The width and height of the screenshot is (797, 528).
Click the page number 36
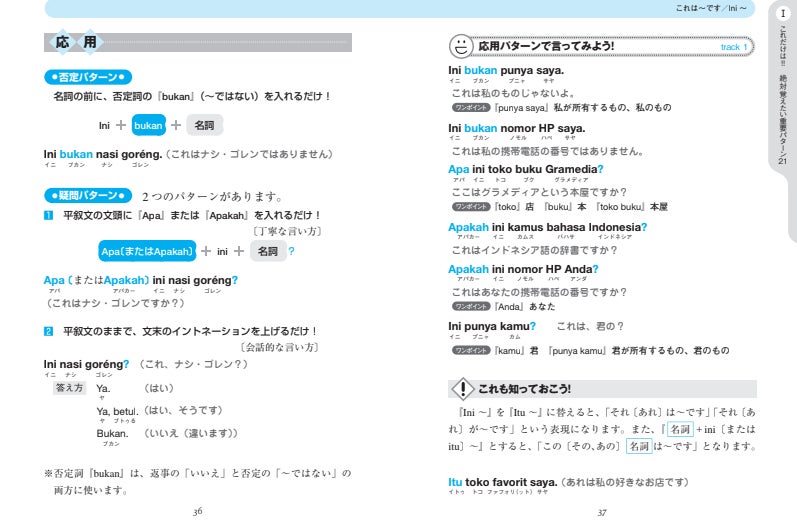pyautogui.click(x=198, y=511)
